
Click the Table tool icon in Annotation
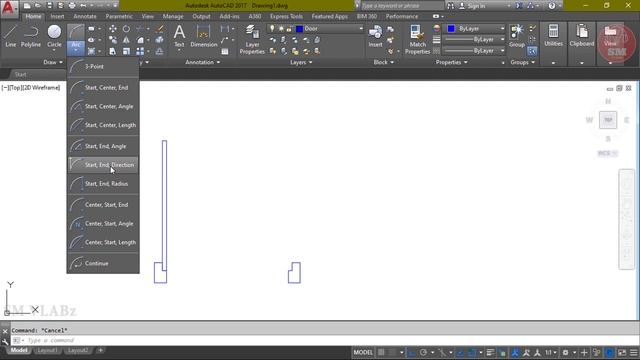click(x=225, y=51)
